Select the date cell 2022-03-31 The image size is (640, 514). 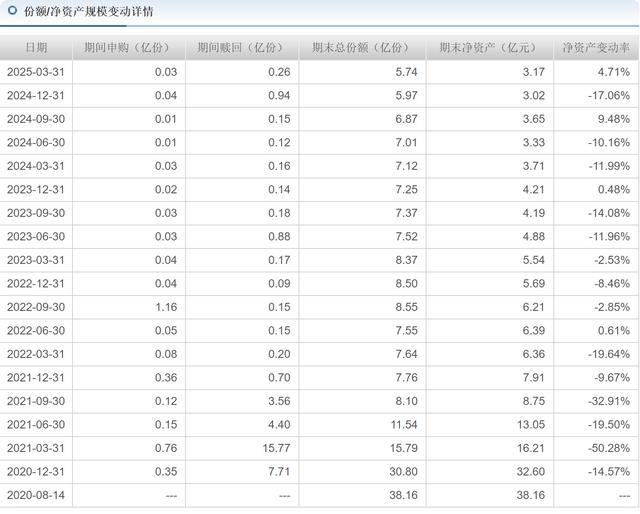36,354
